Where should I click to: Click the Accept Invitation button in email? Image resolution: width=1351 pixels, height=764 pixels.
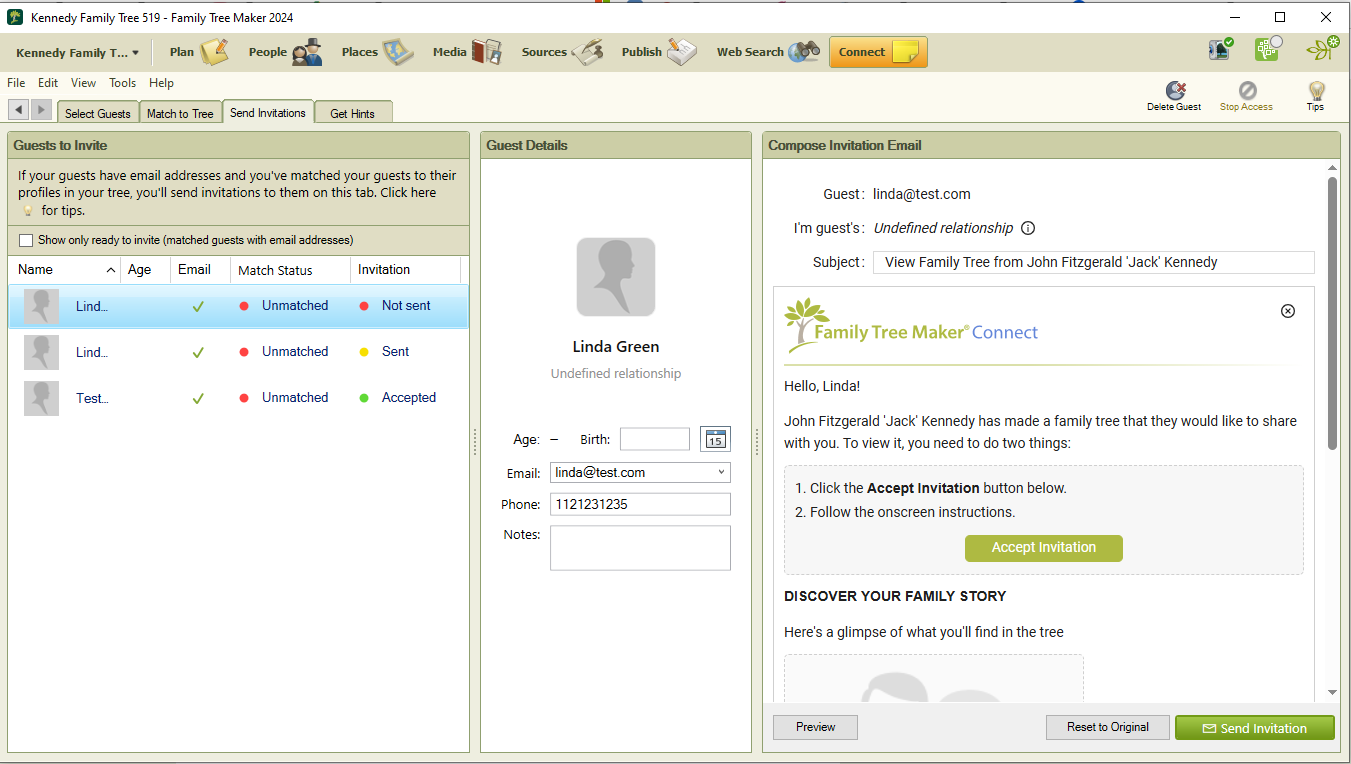[x=1044, y=548]
